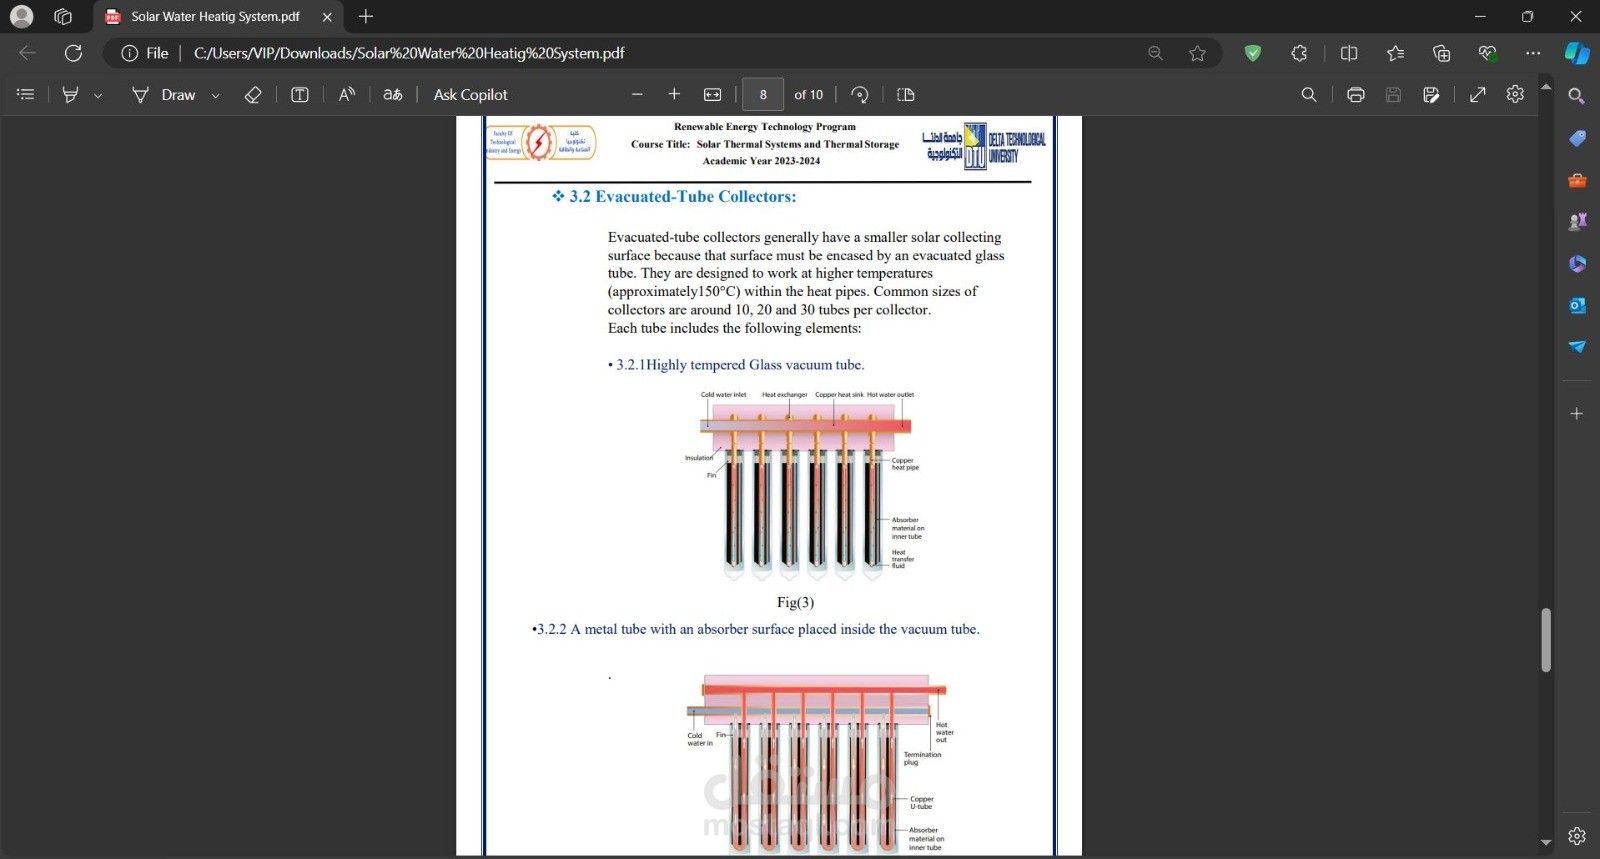1600x859 pixels.
Task: Add this page to favorites
Action: [x=1197, y=53]
